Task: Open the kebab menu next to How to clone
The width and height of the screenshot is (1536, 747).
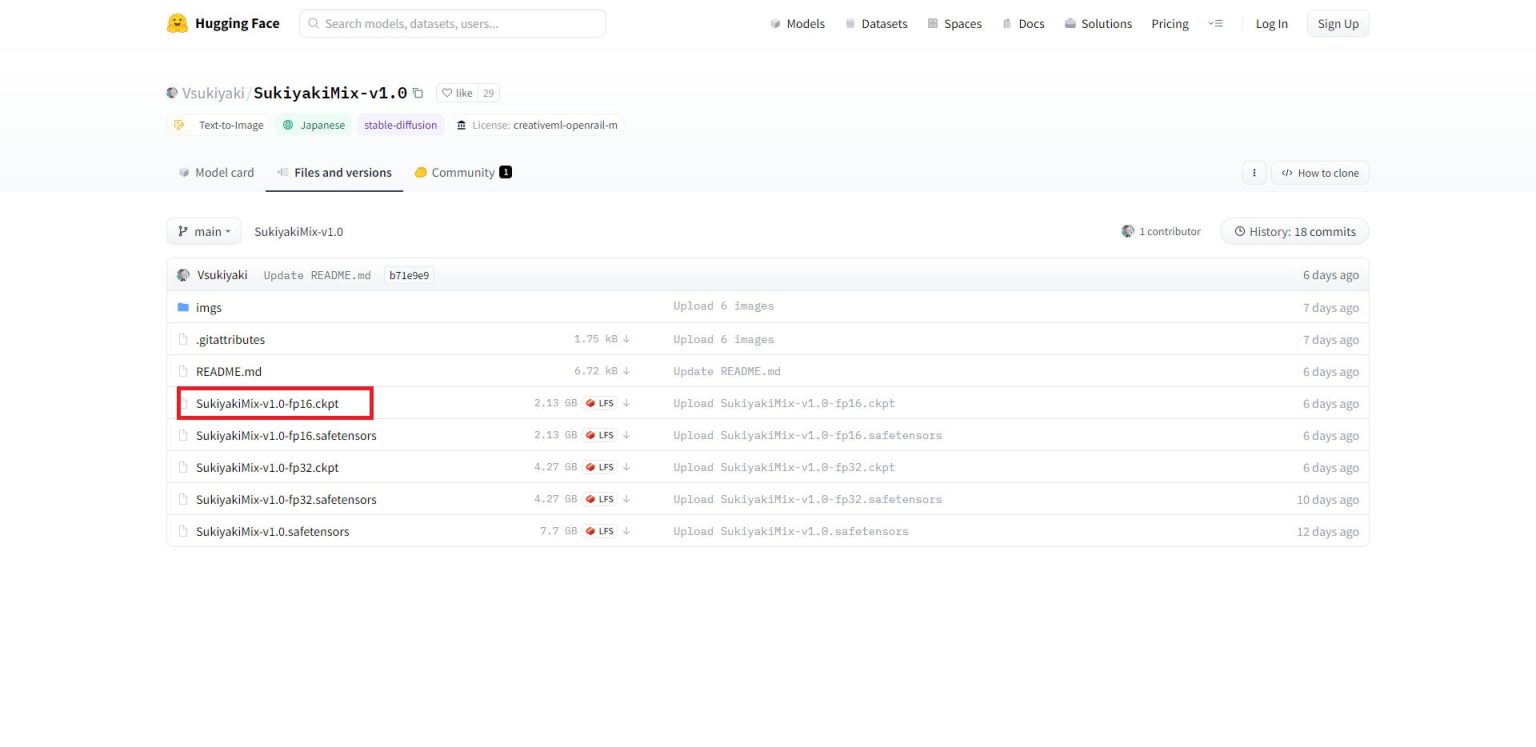Action: (1254, 172)
